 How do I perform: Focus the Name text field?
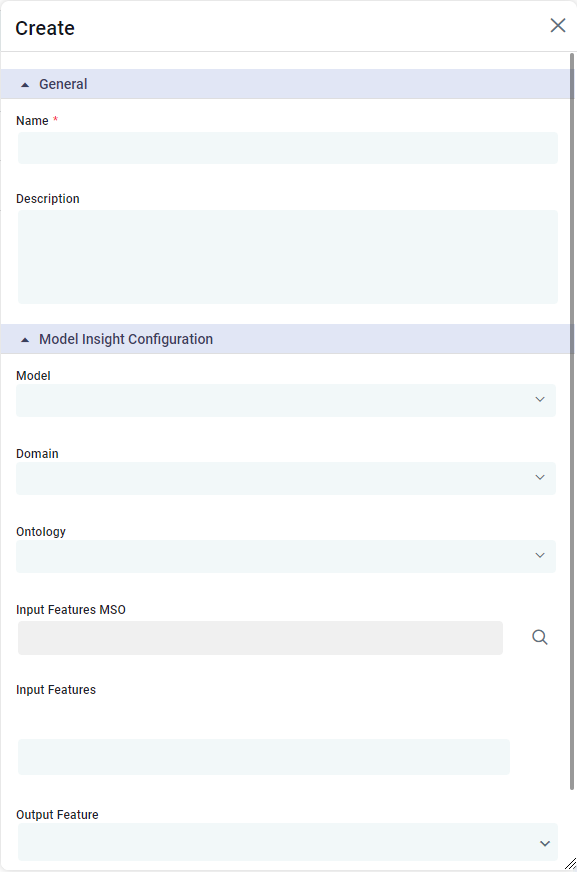287,148
